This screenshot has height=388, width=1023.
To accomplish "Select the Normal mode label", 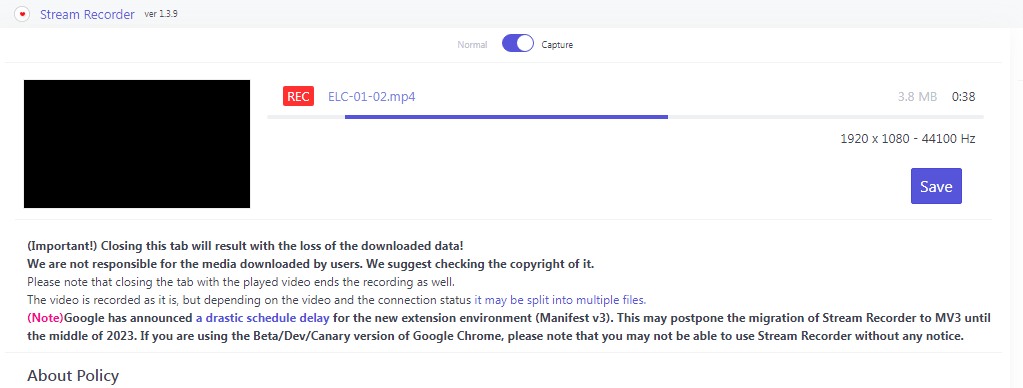I will (472, 45).
